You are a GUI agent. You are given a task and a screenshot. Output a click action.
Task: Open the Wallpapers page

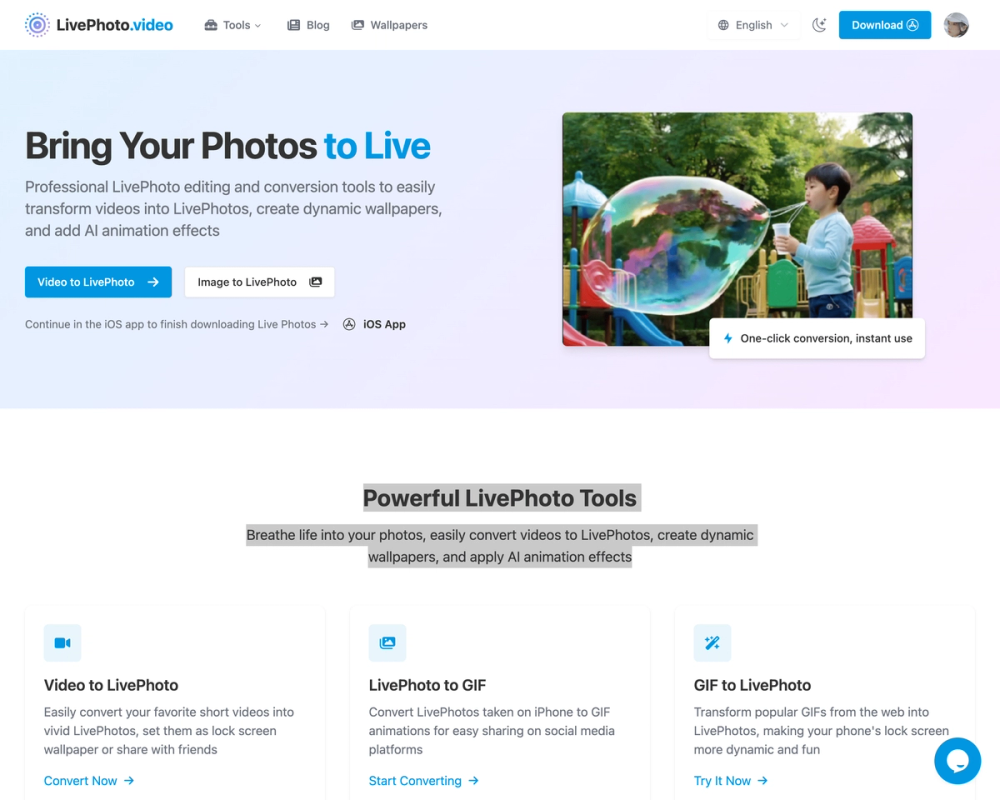389,25
